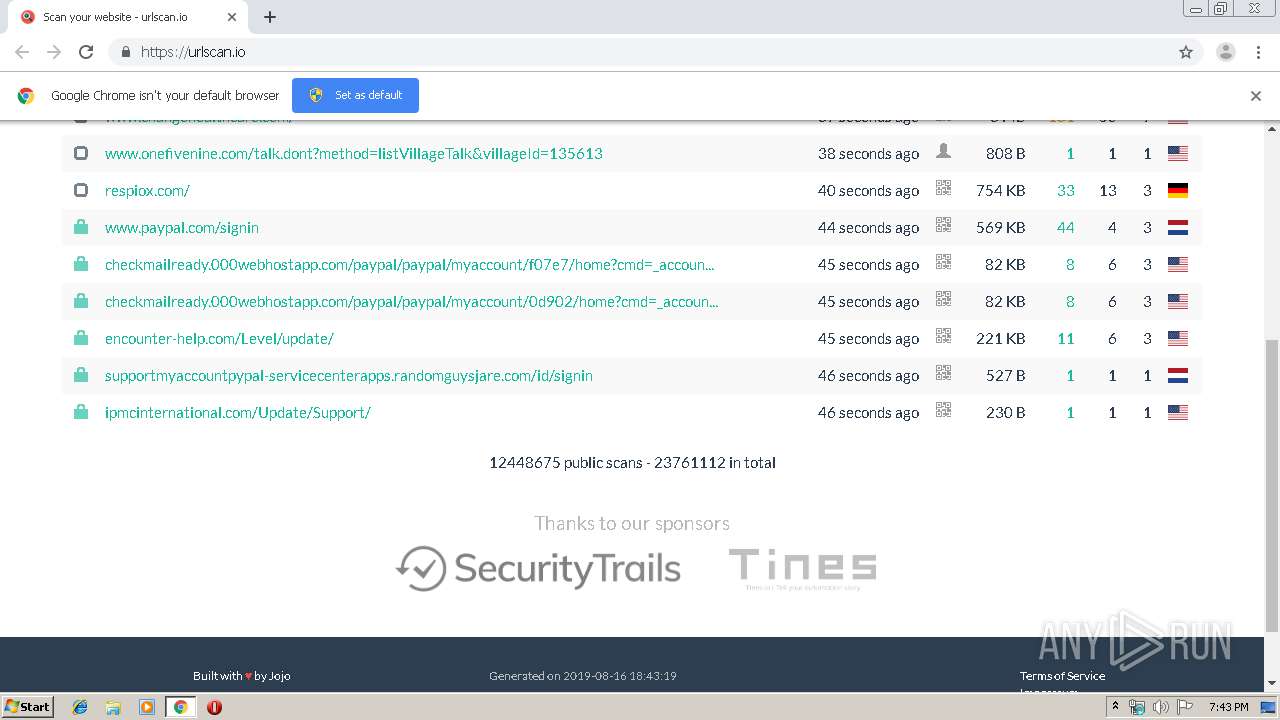Click the QR icon in the paypal.com row

coord(943,225)
